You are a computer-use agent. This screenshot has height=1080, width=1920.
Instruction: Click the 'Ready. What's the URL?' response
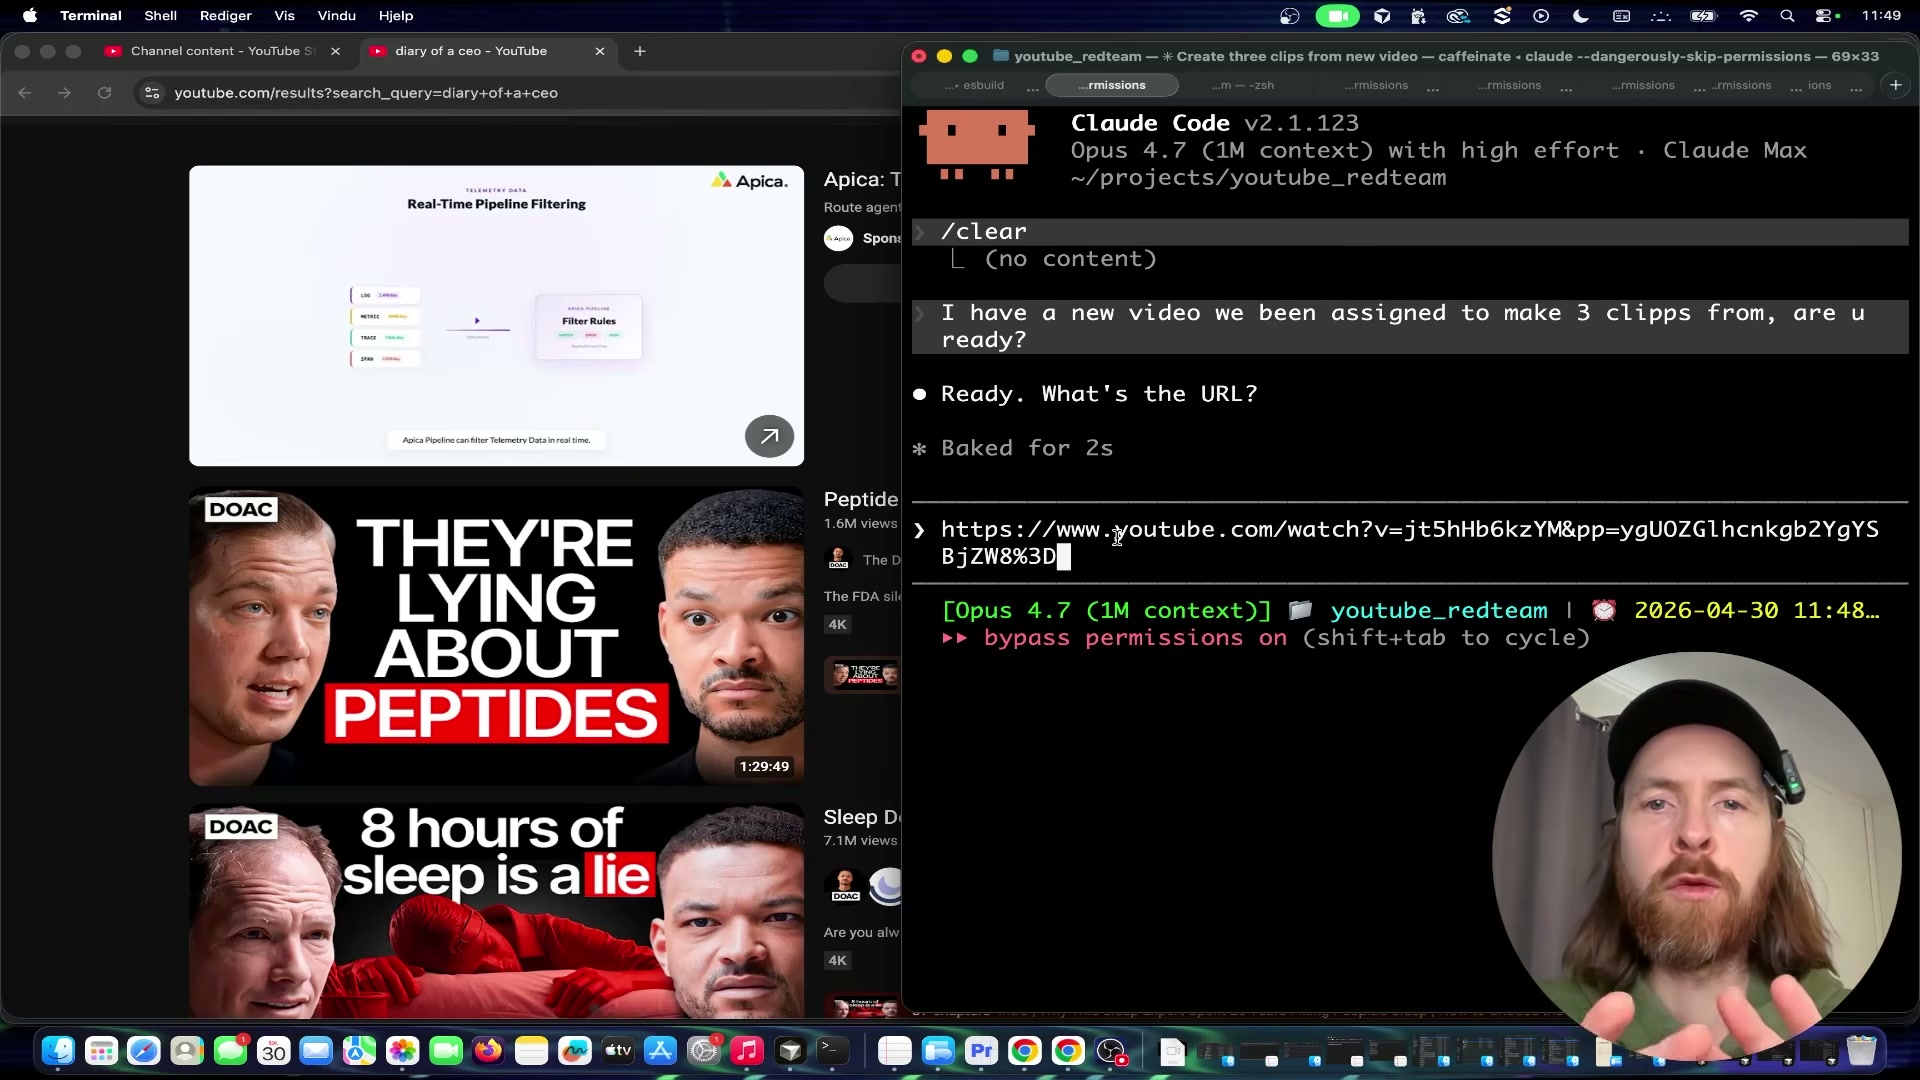[x=1099, y=394]
